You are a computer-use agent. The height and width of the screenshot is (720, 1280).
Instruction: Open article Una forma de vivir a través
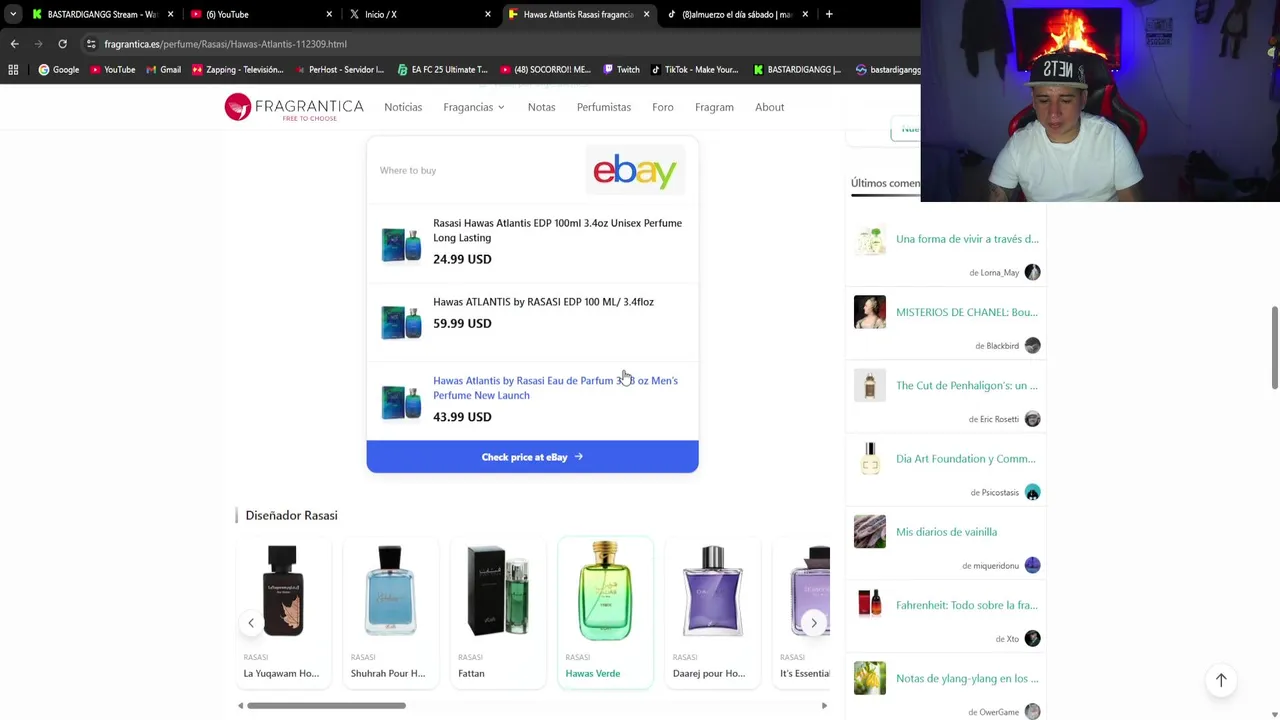pyautogui.click(x=967, y=239)
